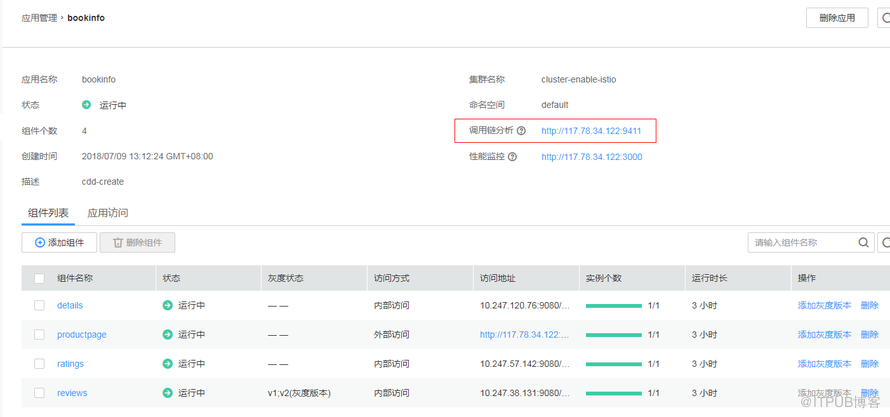Click the search magnifier icon in component filter

pos(863,242)
